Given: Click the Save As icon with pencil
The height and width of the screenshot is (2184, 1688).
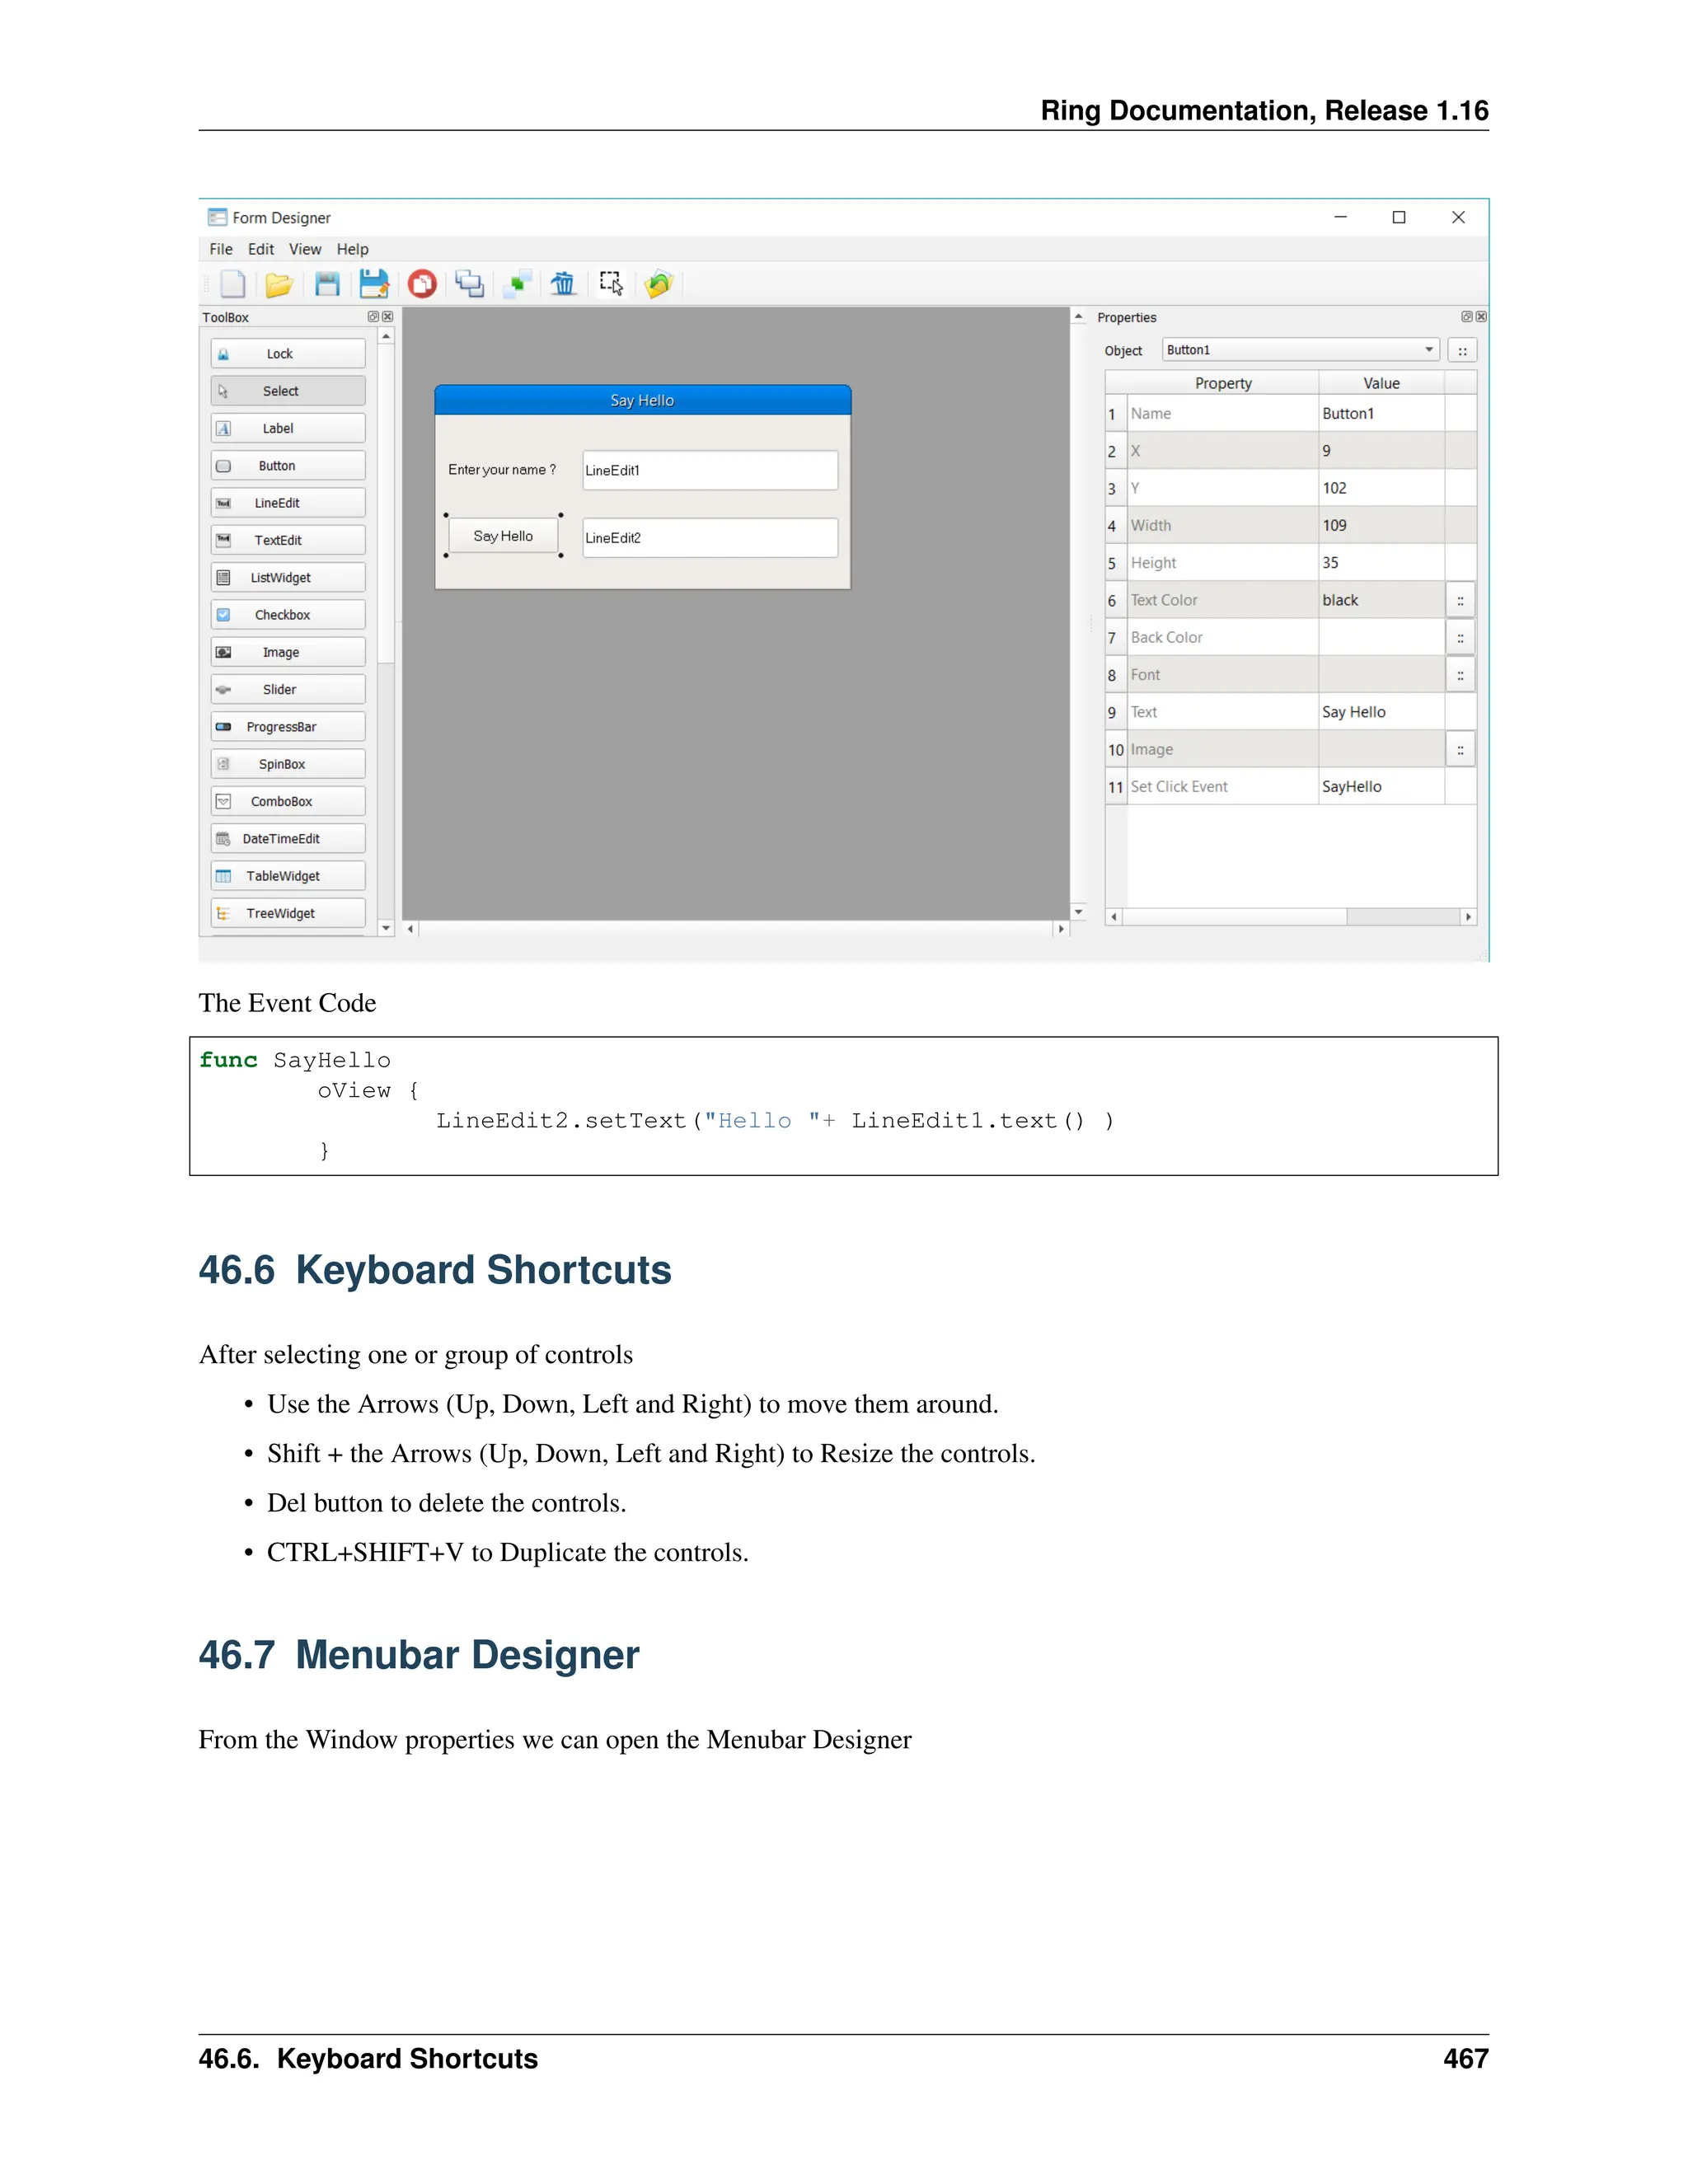Looking at the screenshot, I should coord(374,285).
